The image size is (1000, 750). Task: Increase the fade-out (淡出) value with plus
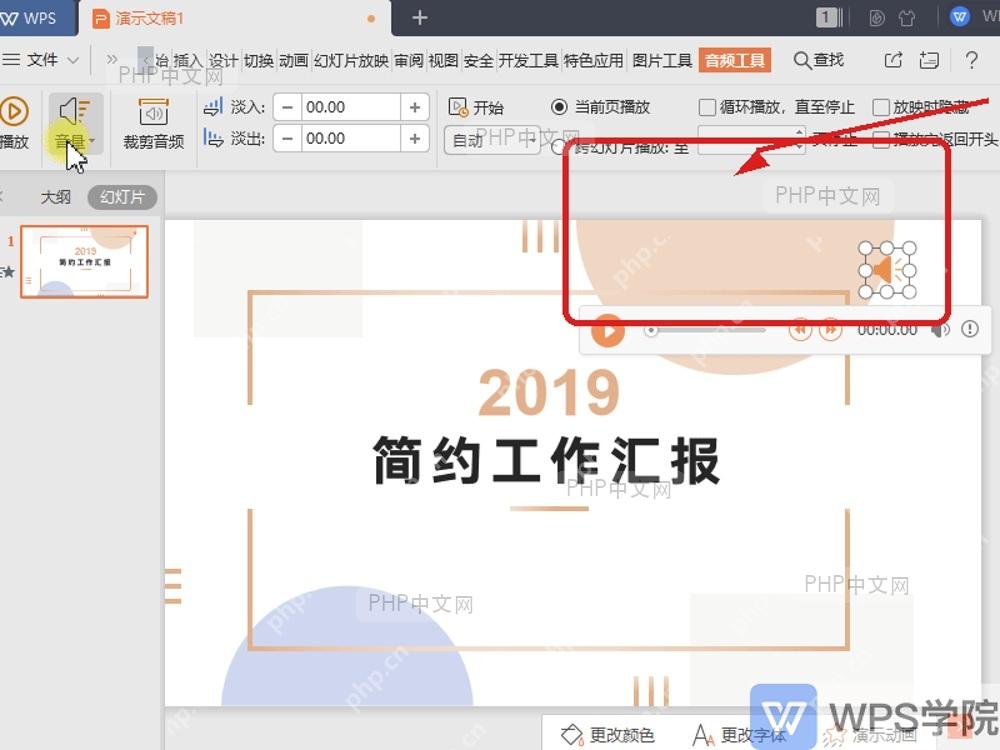point(415,138)
